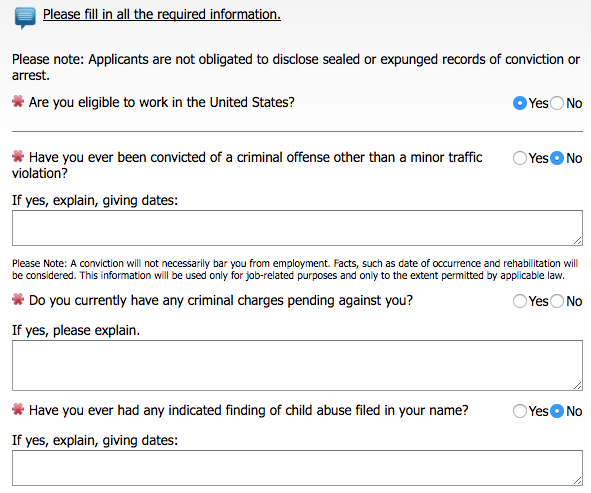Select Yes for eligible to work in the United States
The height and width of the screenshot is (493, 591).
(519, 103)
